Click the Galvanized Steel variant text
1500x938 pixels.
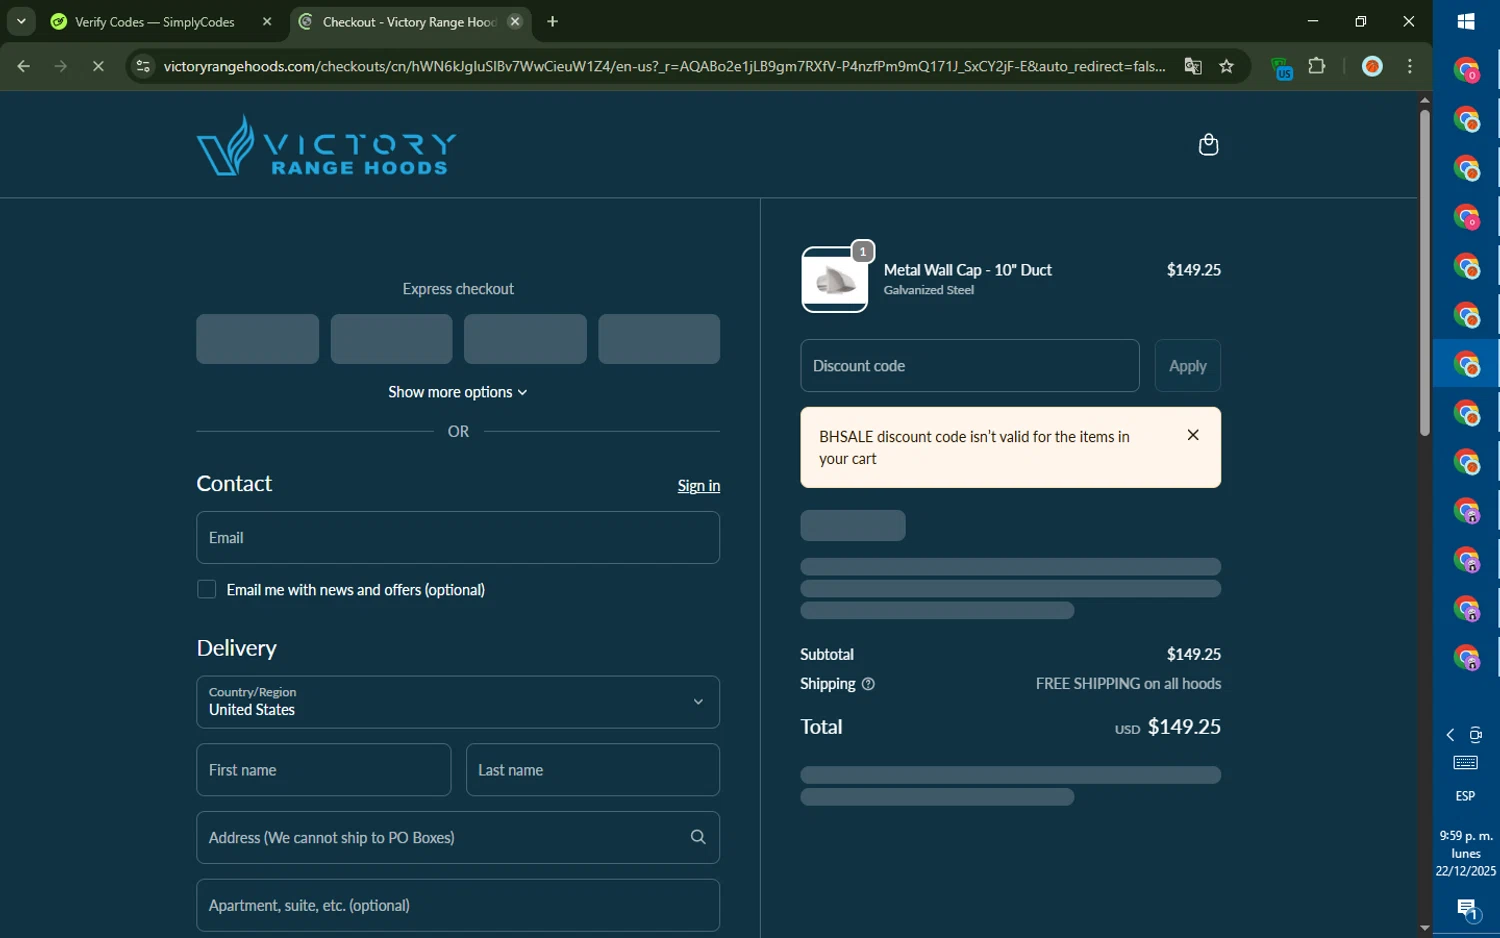pyautogui.click(x=928, y=290)
